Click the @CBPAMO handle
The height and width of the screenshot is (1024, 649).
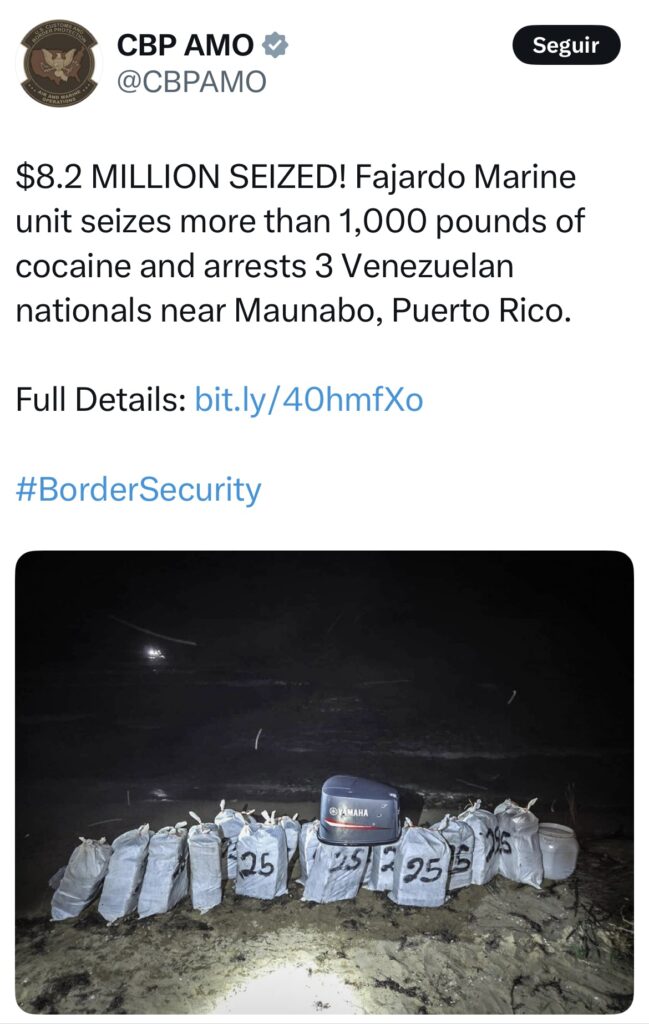point(192,82)
